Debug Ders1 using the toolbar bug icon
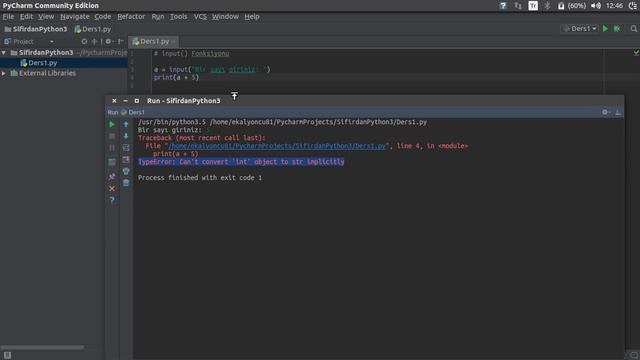Viewport: 640px width, 360px height. click(617, 29)
